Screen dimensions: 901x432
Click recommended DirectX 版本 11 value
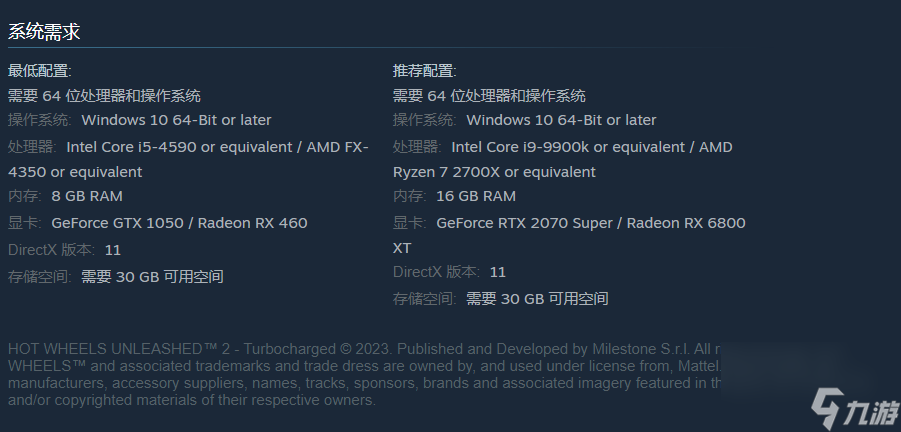498,272
